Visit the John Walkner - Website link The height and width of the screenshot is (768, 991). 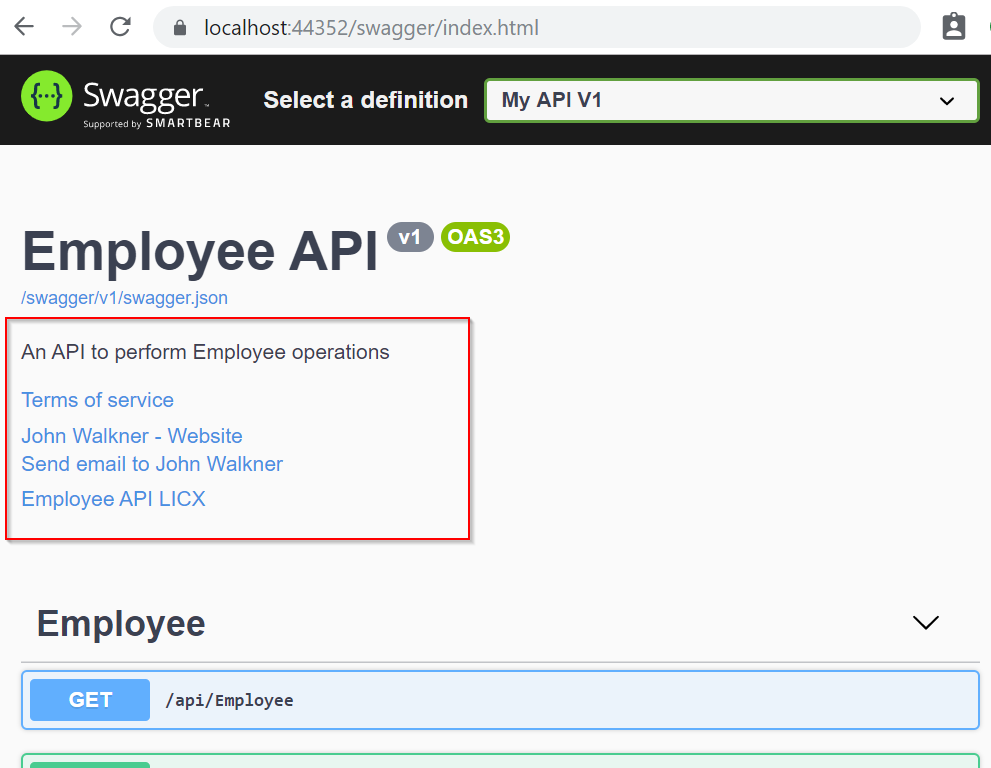(132, 436)
